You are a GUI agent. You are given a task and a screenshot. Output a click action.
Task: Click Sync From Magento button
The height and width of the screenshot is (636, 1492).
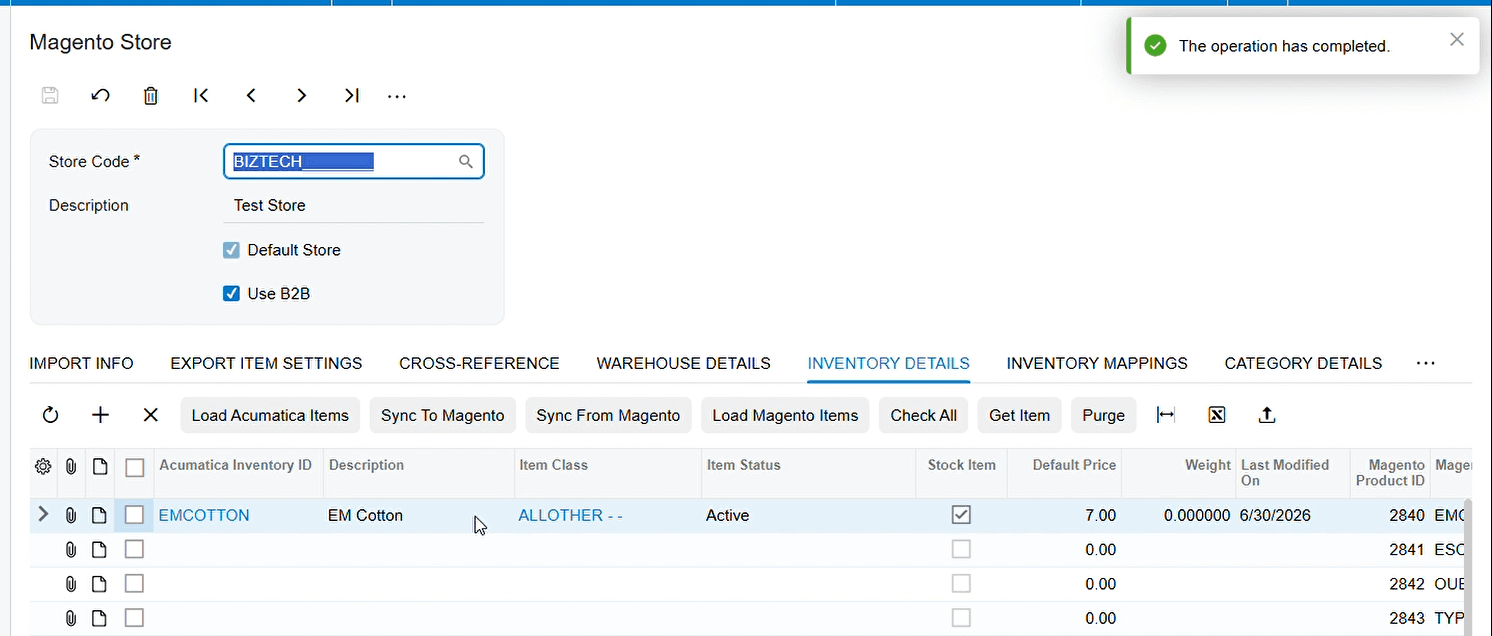(x=608, y=416)
